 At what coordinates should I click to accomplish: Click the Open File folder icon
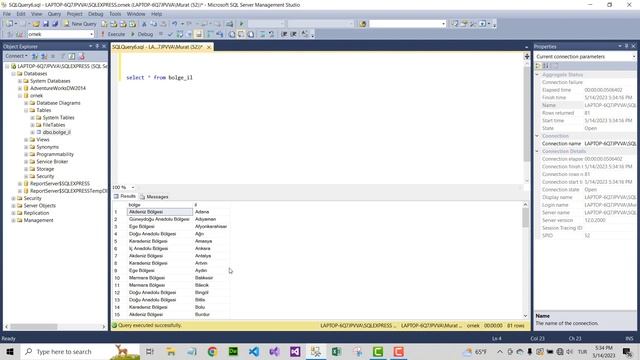36,24
